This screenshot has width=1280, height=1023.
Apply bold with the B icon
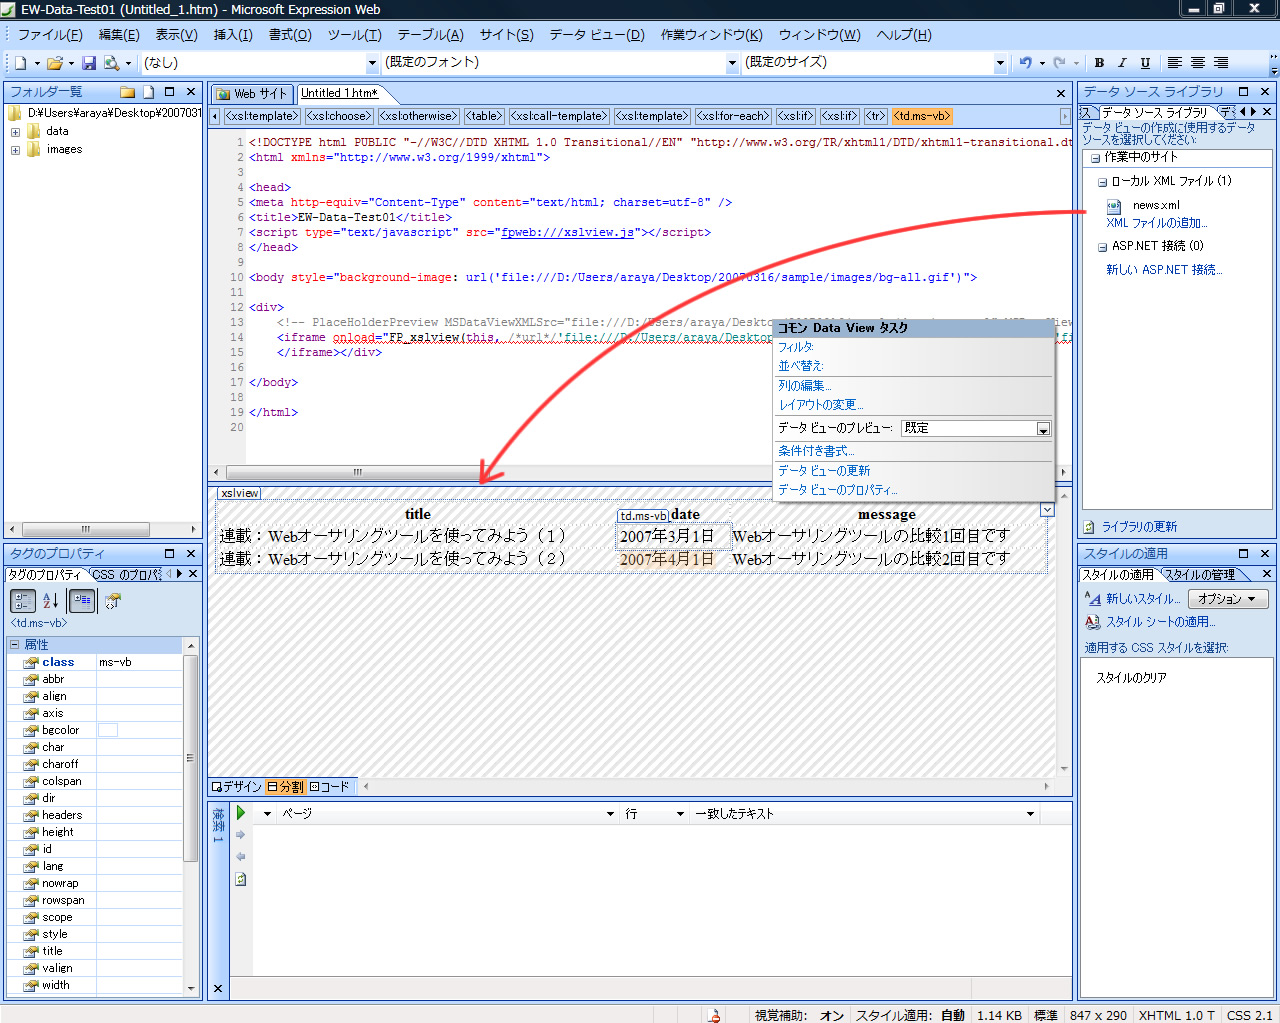(x=1099, y=63)
